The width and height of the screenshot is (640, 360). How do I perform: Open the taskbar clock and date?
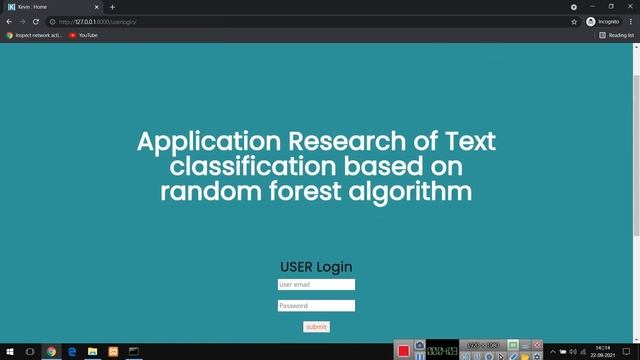click(603, 351)
